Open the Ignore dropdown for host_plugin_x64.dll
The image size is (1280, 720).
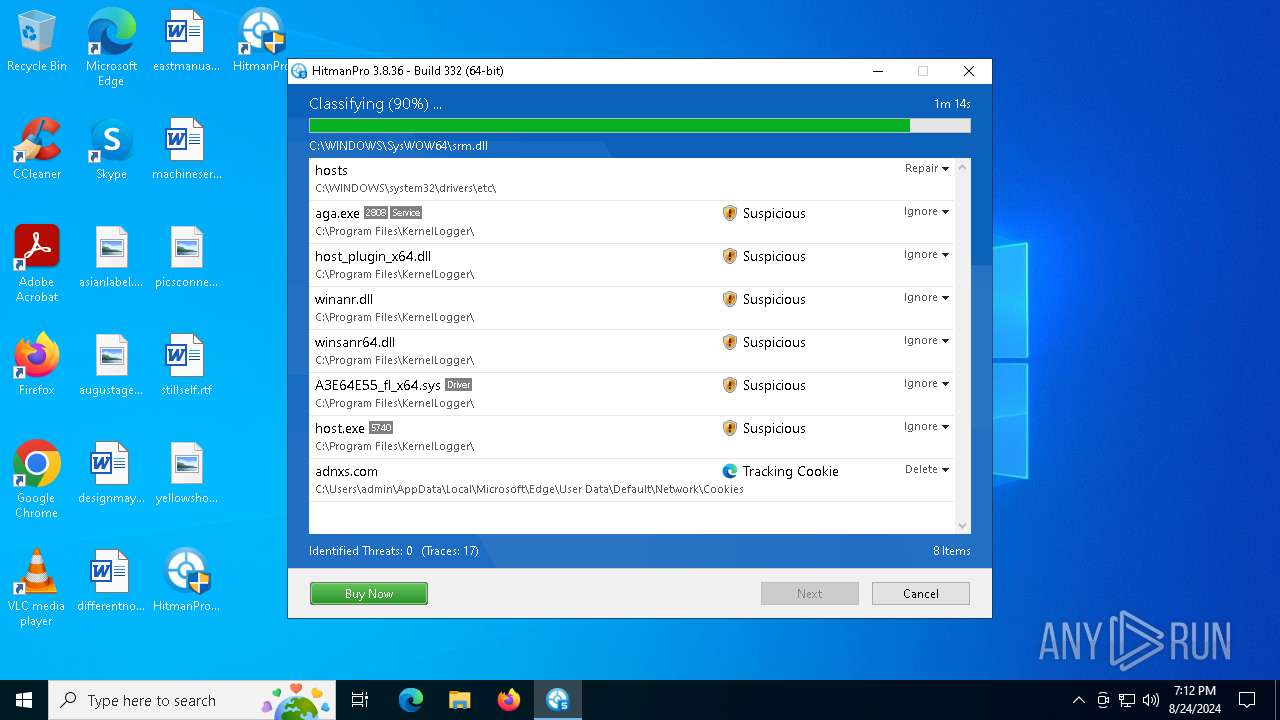pyautogui.click(x=927, y=255)
